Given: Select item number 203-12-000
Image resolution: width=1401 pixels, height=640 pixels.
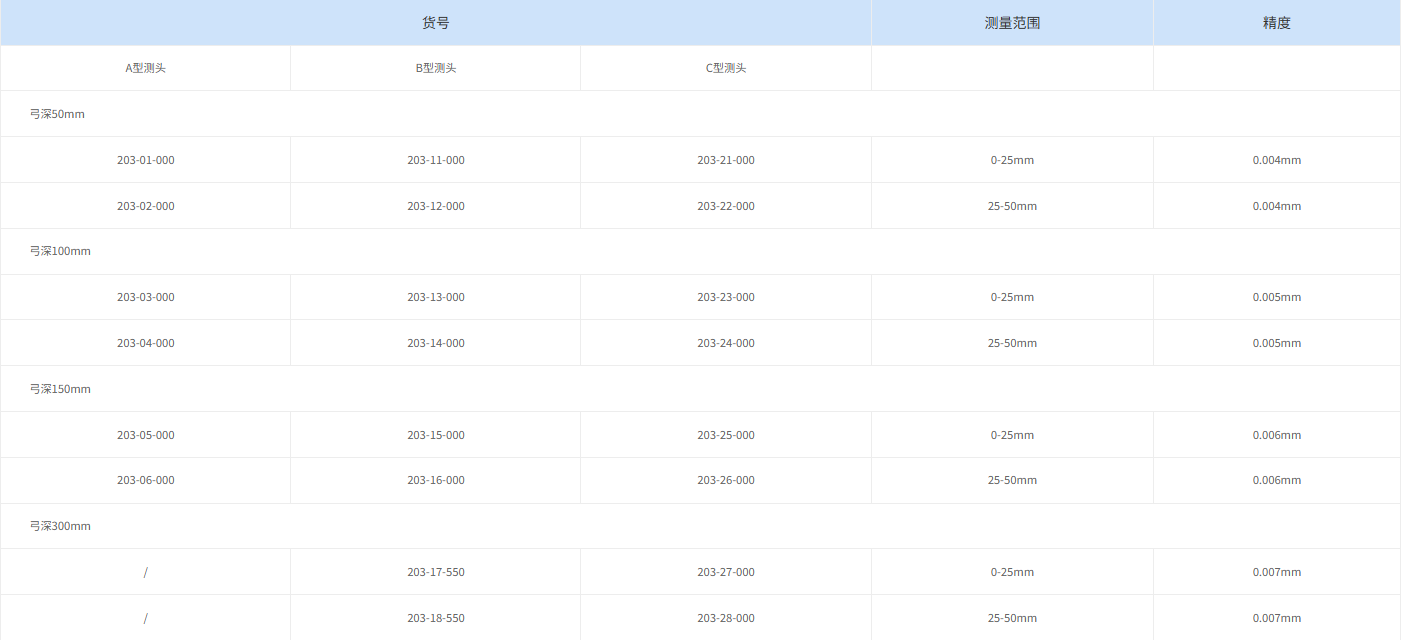Looking at the screenshot, I should 436,206.
